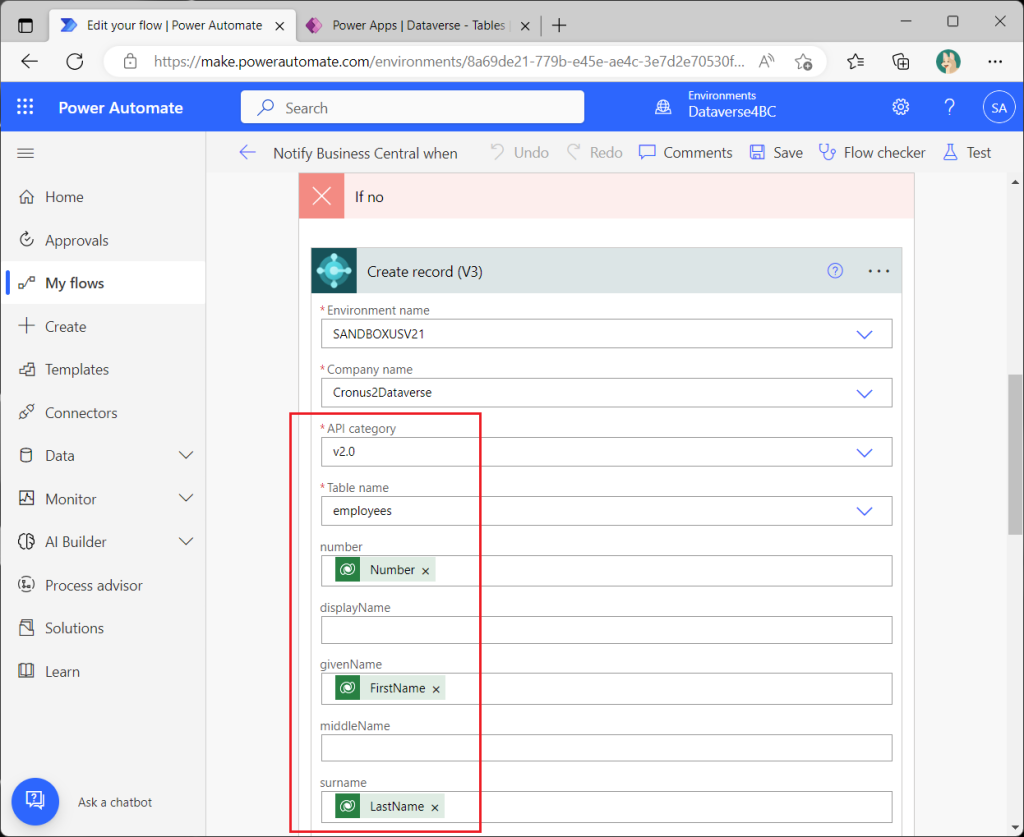Click the site lock icon
1024x837 pixels.
pos(131,61)
